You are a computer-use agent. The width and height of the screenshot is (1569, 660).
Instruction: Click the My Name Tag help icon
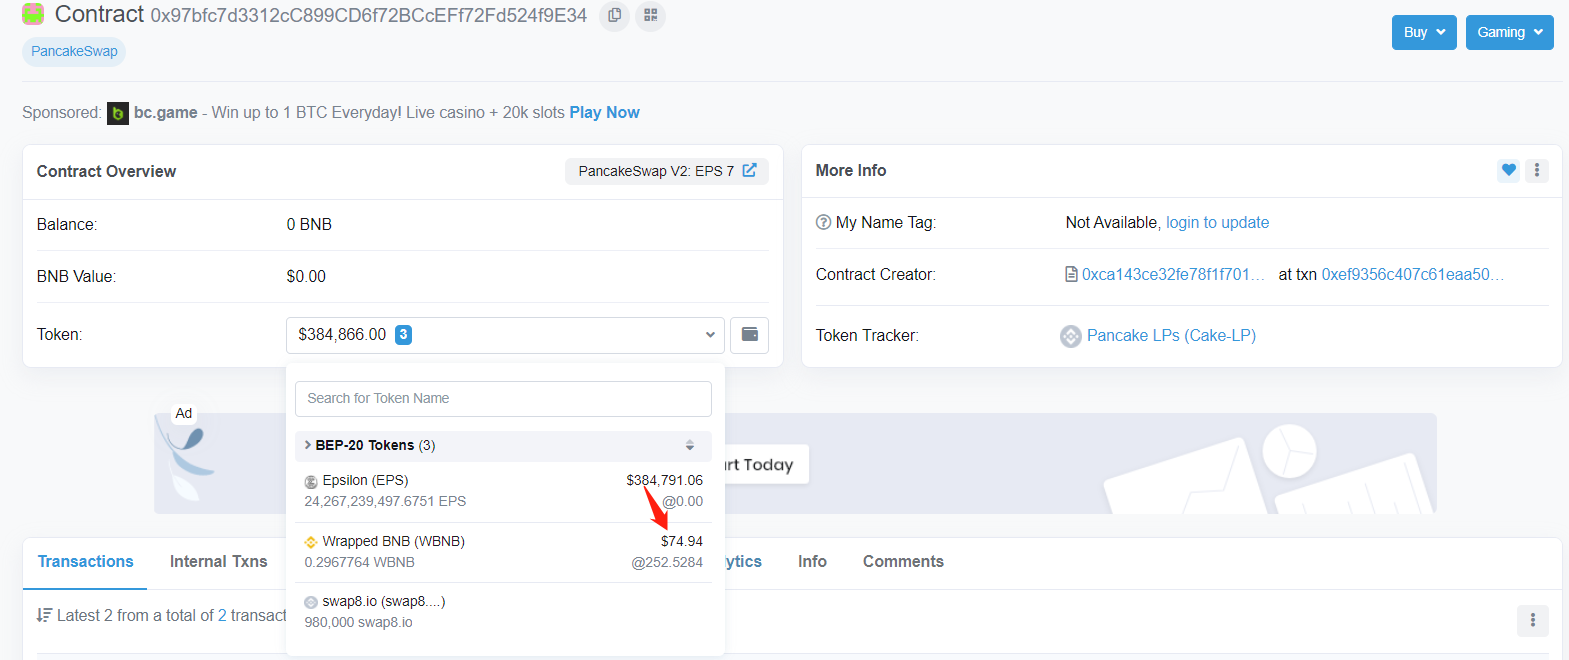tap(823, 222)
